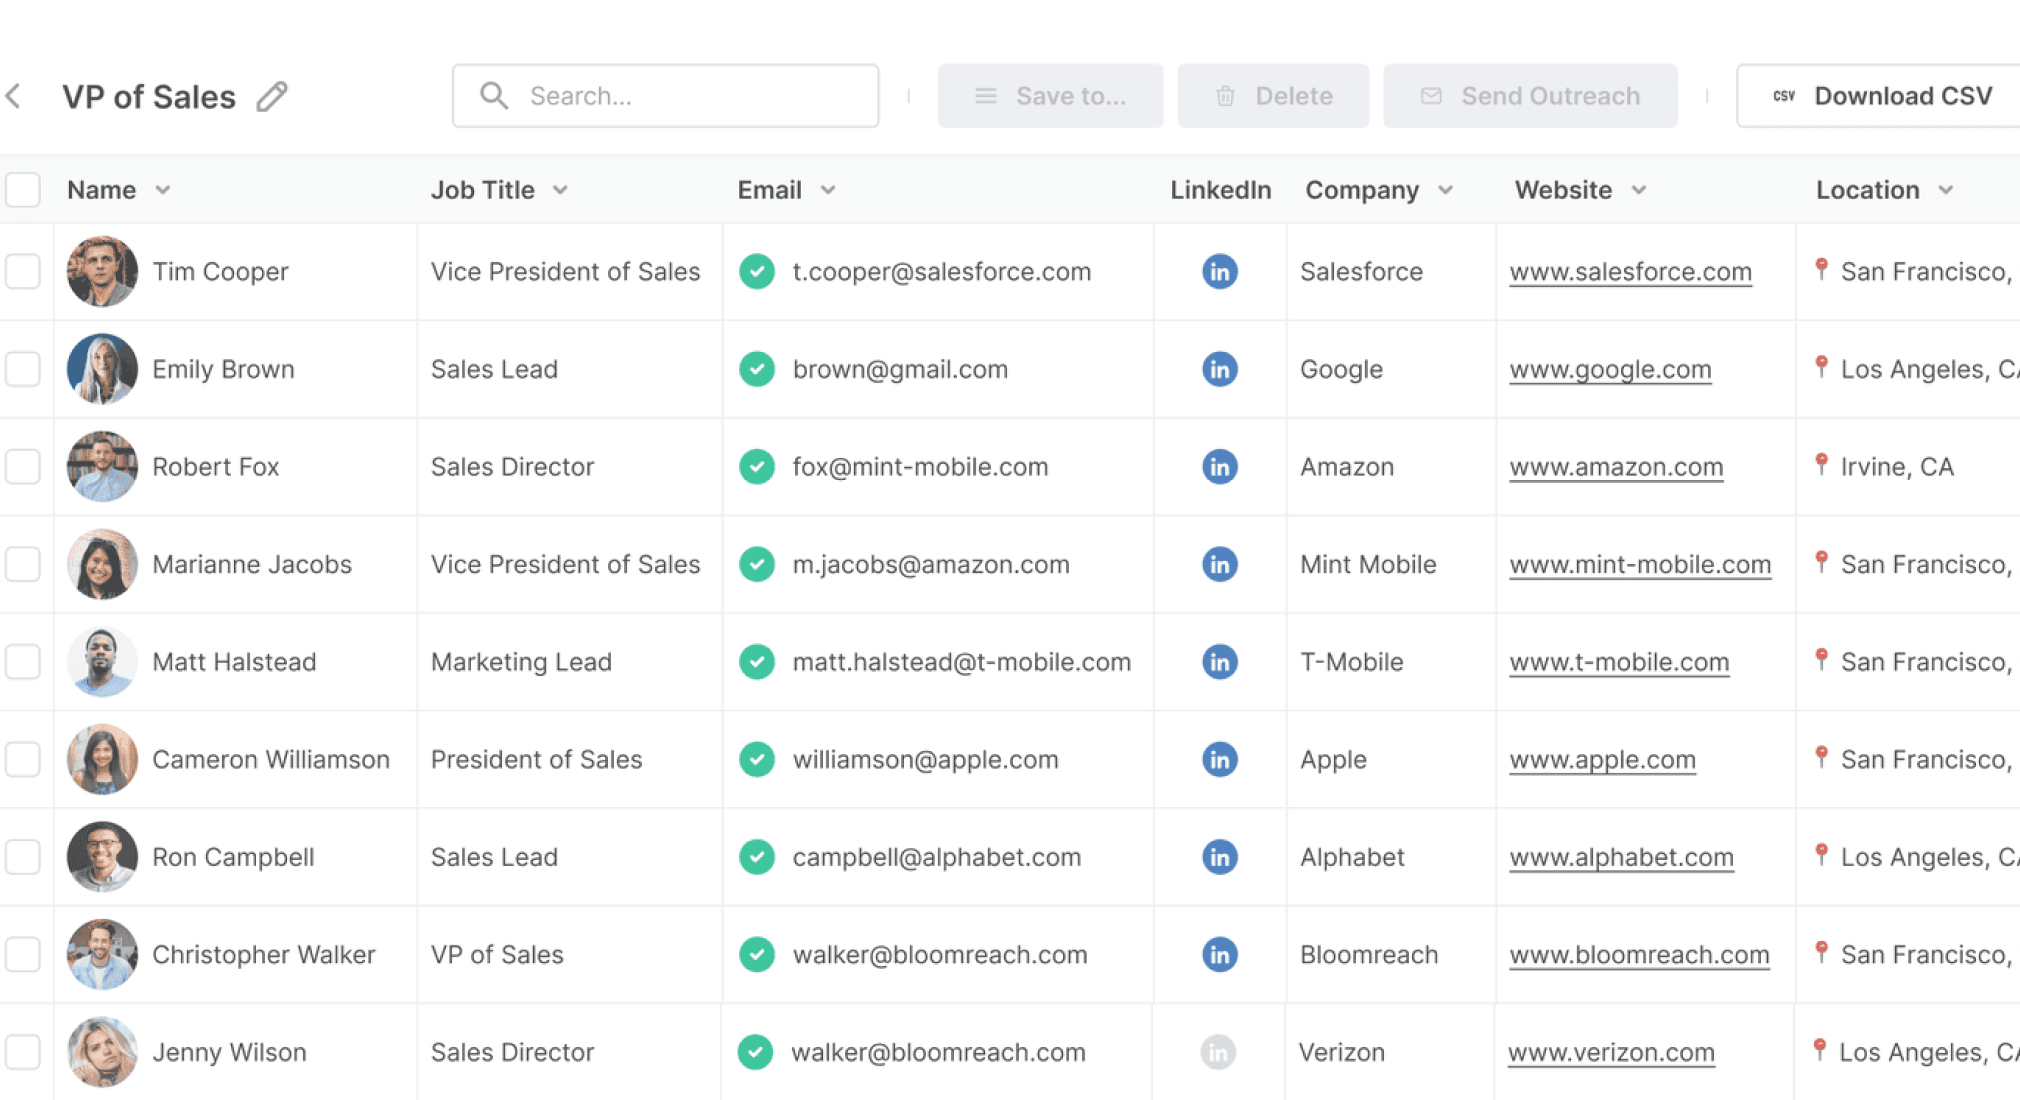
Task: Click the Delete button
Action: point(1273,96)
